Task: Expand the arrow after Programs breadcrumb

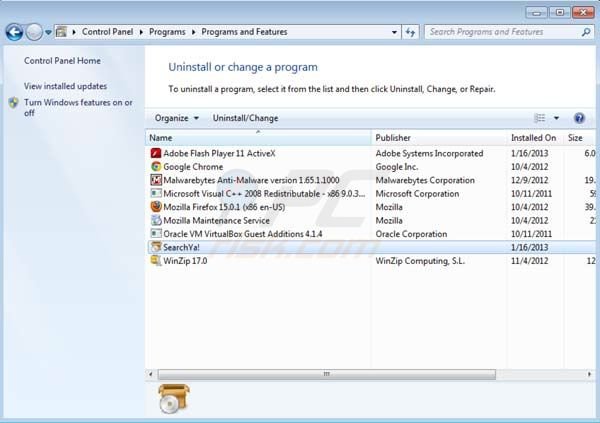Action: click(x=194, y=32)
